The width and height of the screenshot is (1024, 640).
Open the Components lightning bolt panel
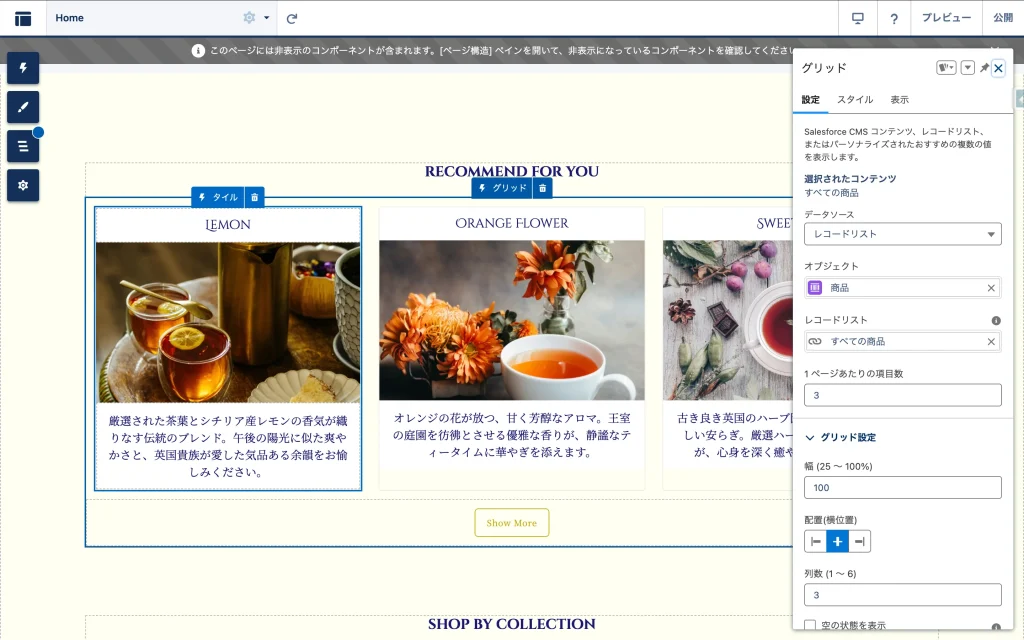23,68
